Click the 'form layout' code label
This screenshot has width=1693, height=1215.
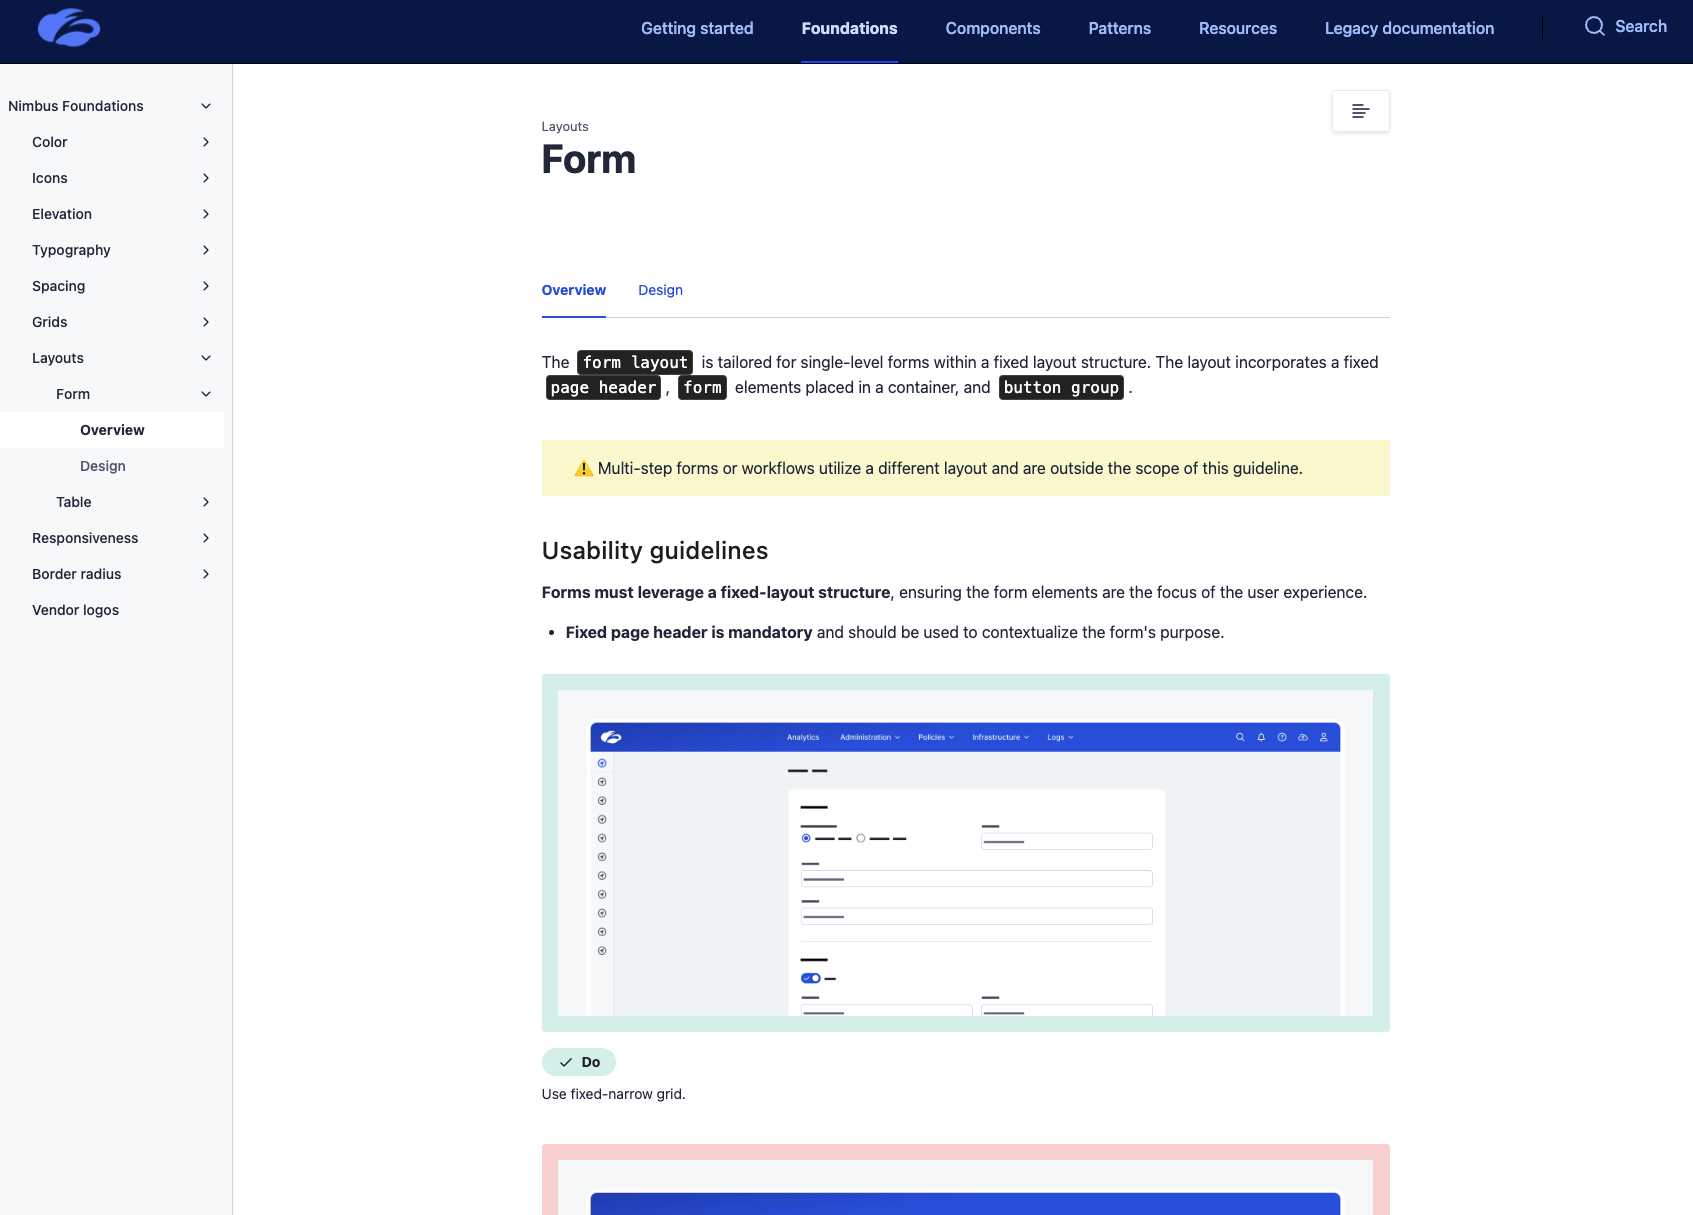(x=635, y=362)
